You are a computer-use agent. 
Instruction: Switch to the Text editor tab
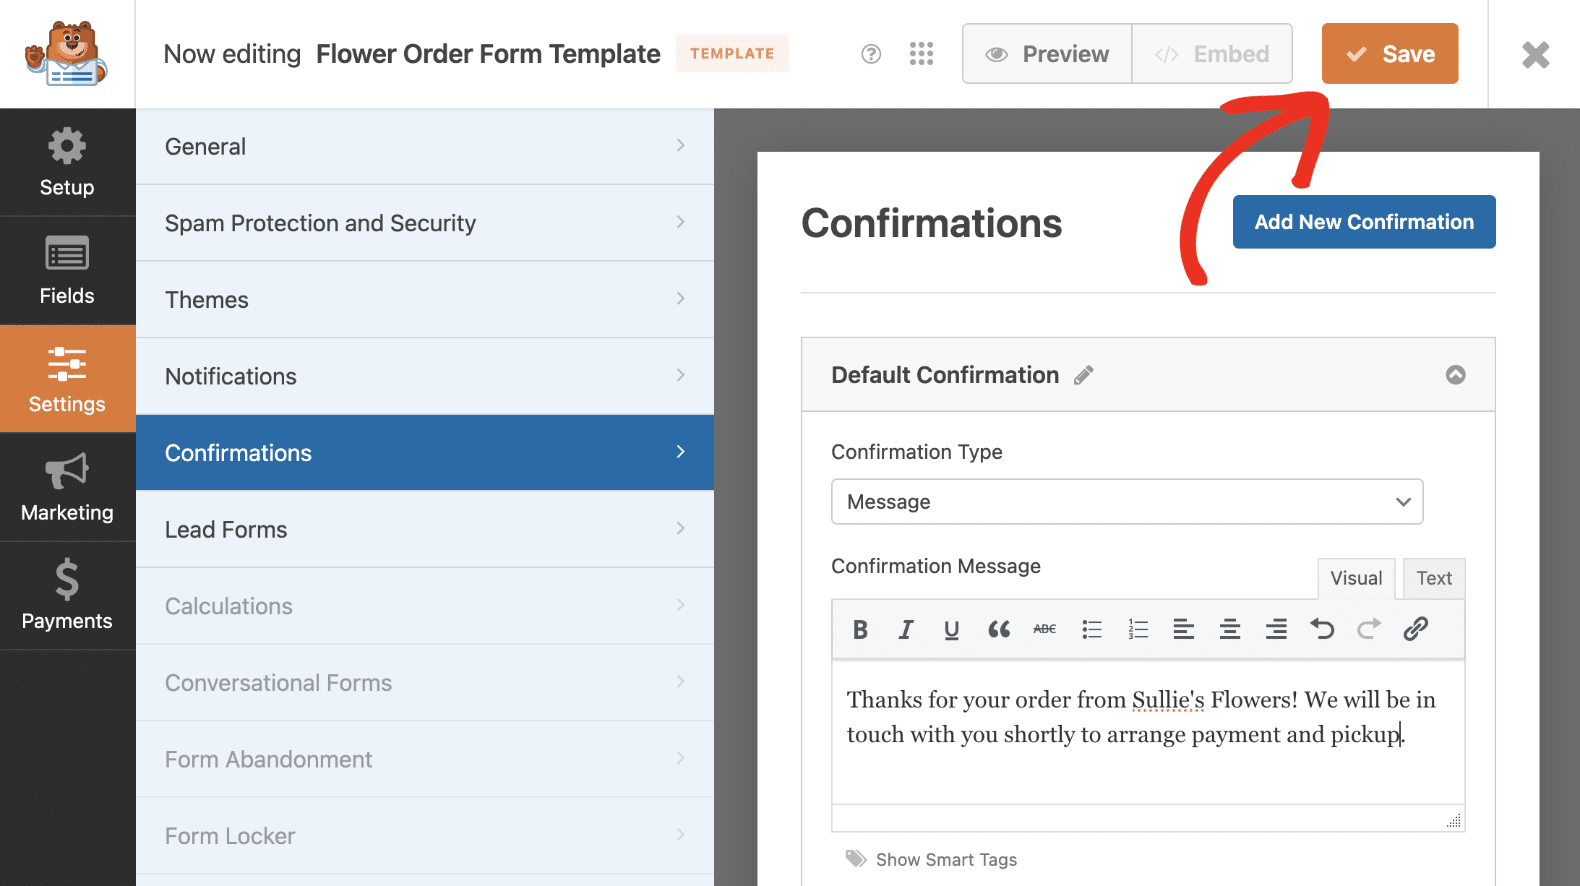tap(1433, 578)
